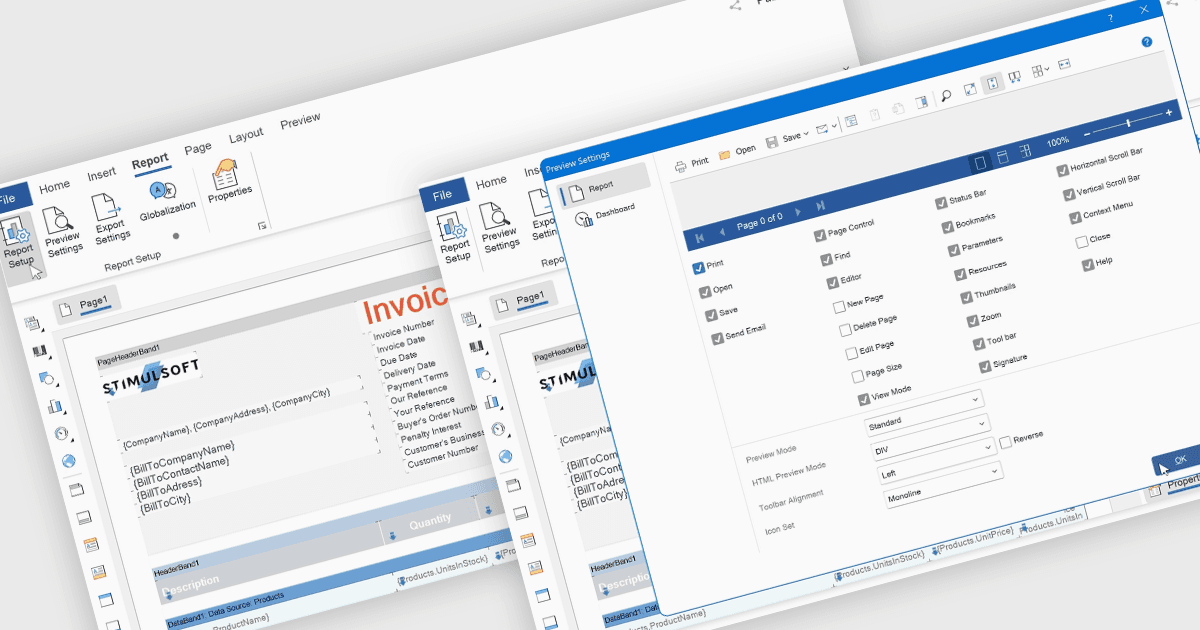Toggle the Thumbnails checkbox

coord(966,298)
